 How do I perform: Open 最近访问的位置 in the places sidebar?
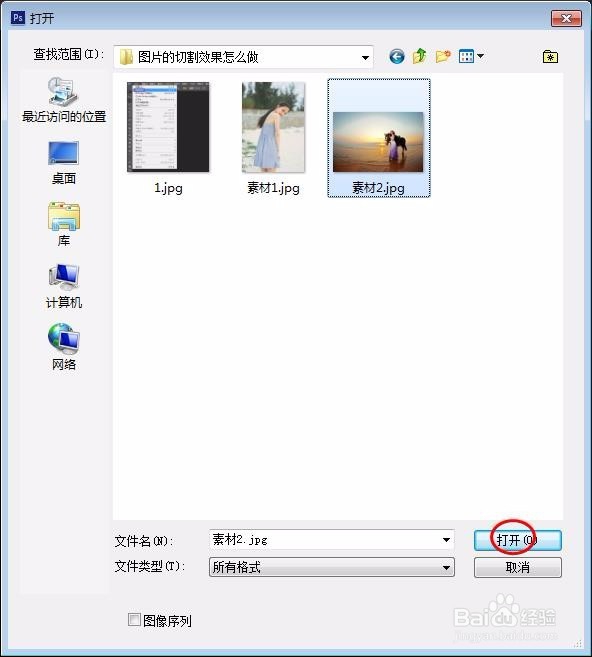point(64,100)
